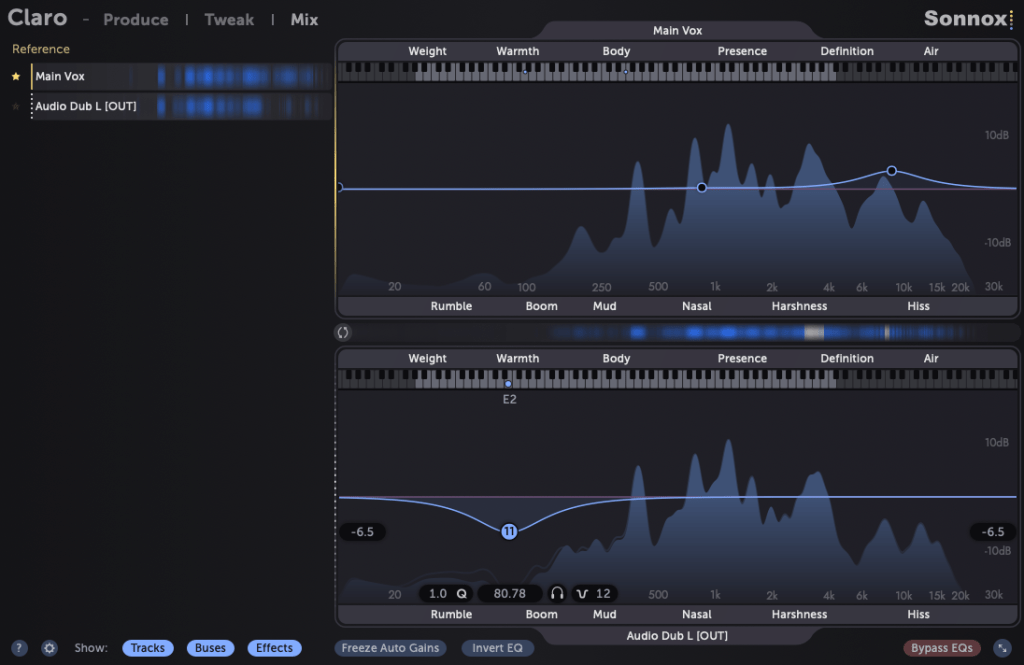This screenshot has height=665, width=1024.
Task: Open the help question mark icon
Action: [x=19, y=648]
